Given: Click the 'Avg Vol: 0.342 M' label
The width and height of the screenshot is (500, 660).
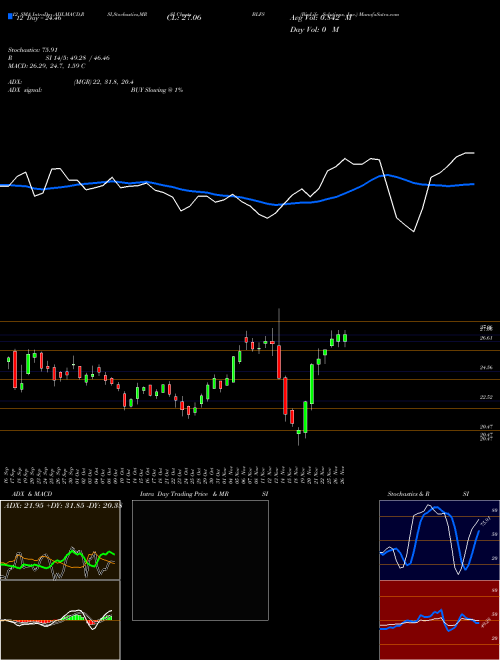Looking at the screenshot, I should coord(321,18).
